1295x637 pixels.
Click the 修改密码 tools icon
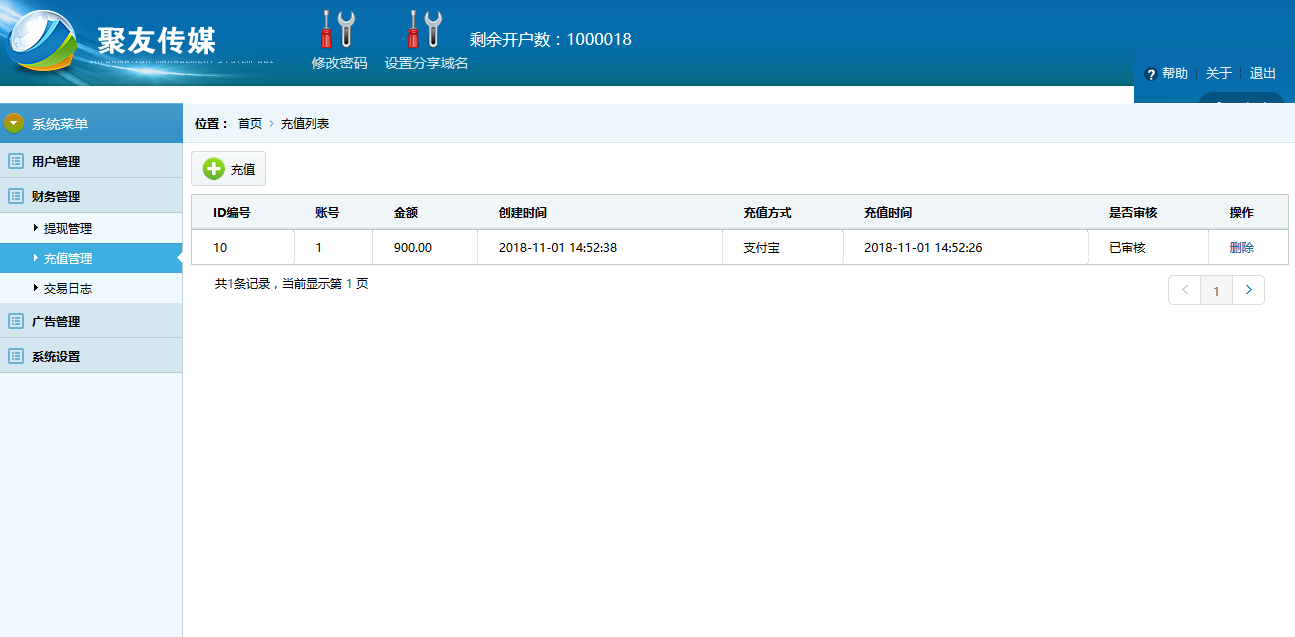[x=338, y=29]
